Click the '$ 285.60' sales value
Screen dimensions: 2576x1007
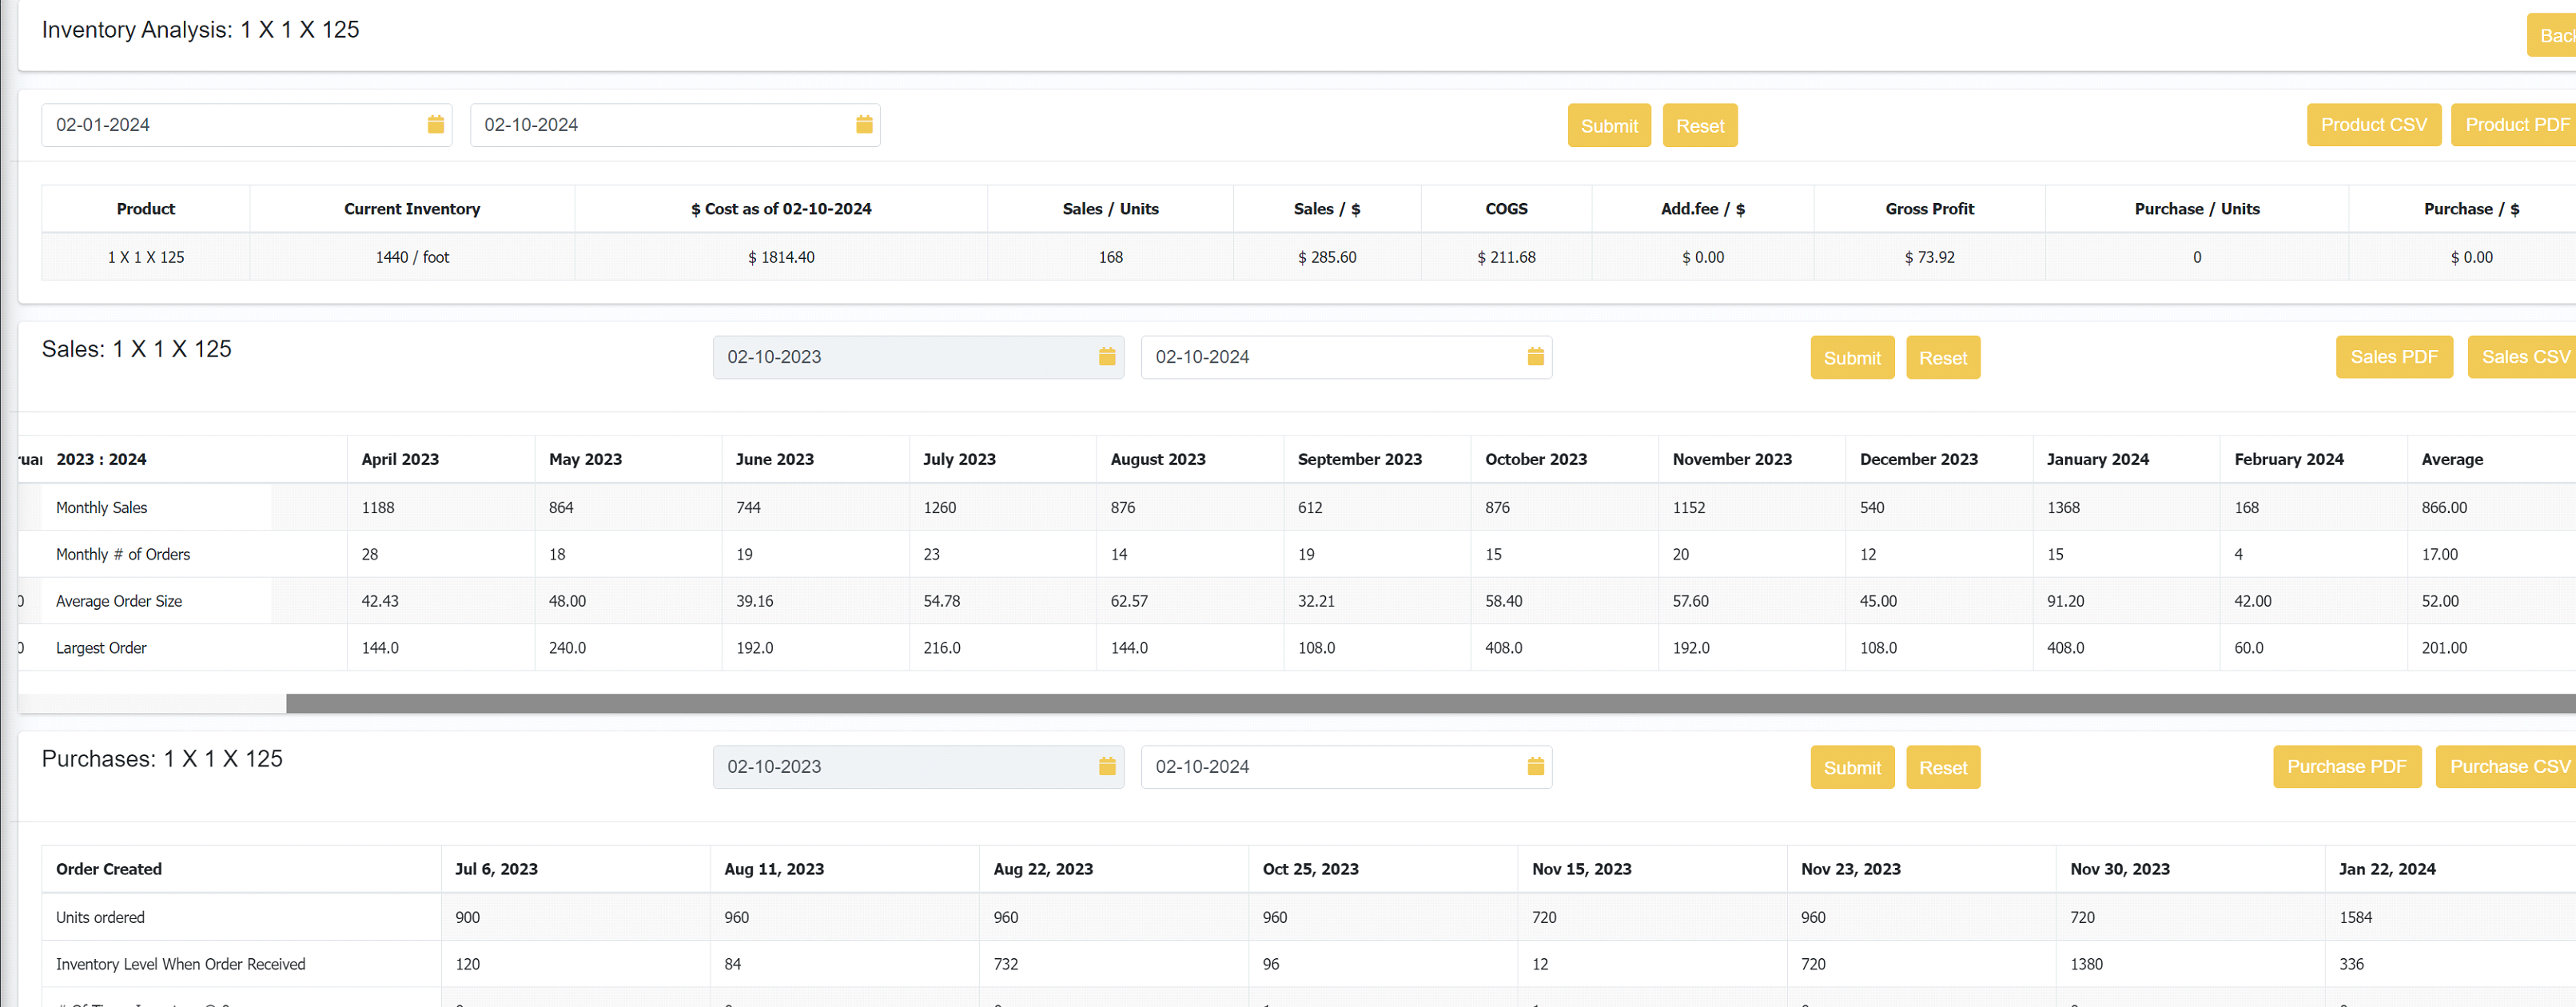pos(1327,257)
